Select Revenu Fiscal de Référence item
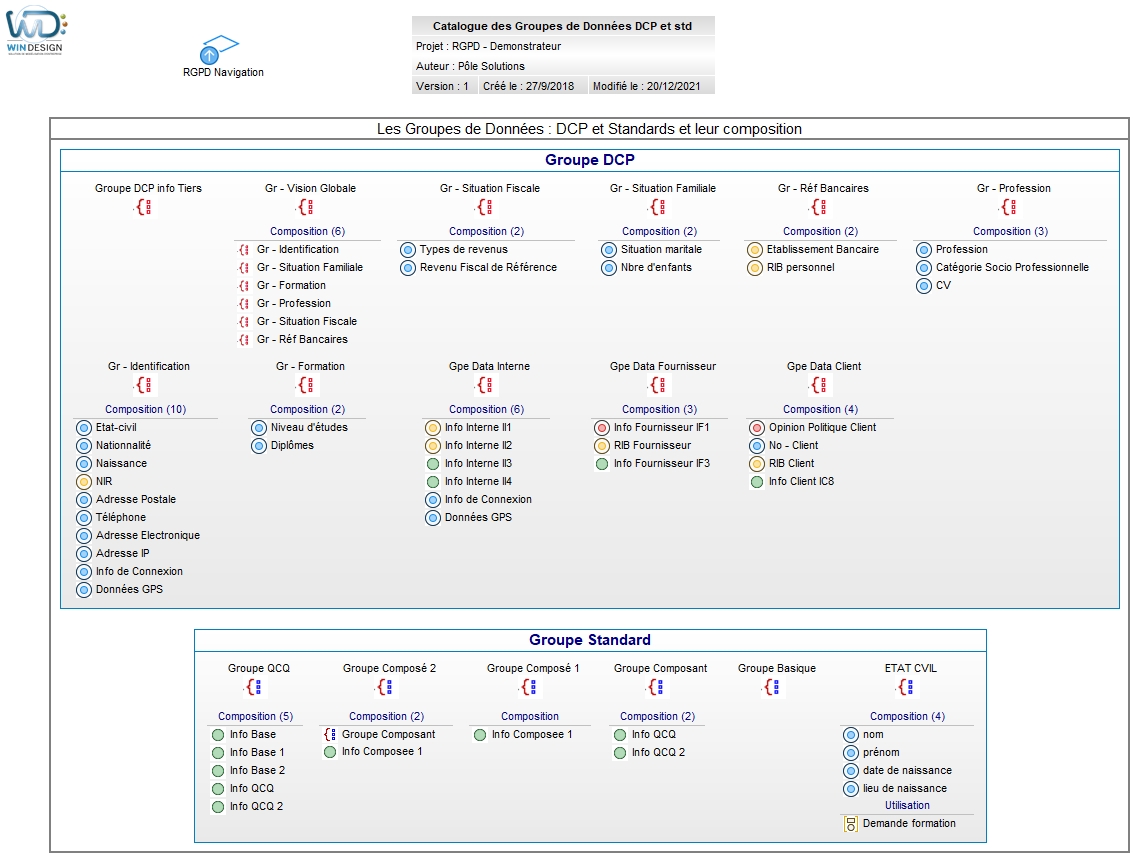This screenshot has width=1133, height=856. click(x=488, y=267)
